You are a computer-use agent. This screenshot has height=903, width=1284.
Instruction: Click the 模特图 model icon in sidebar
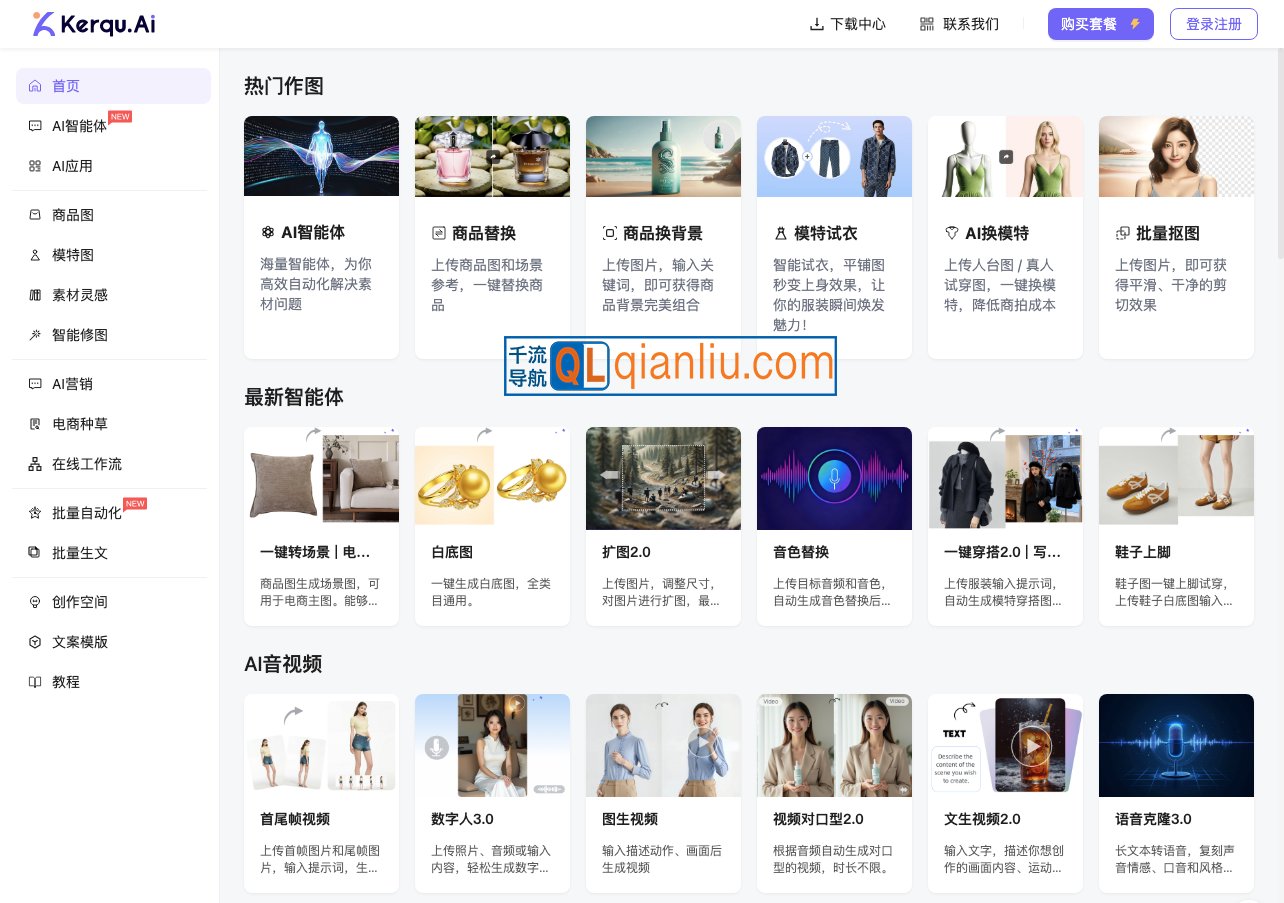35,255
